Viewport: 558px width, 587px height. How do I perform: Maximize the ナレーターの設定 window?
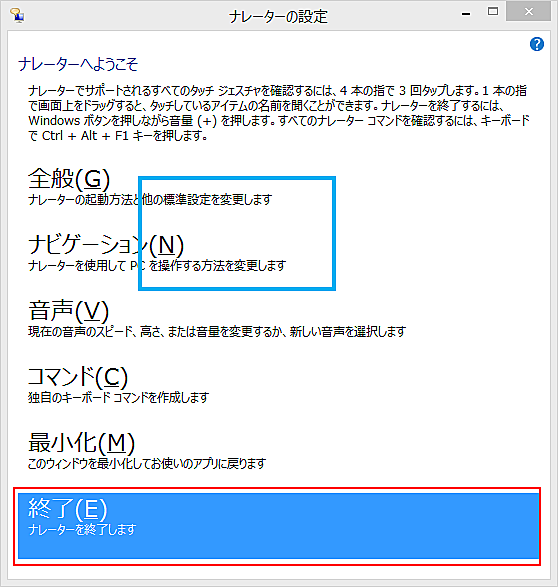(x=493, y=12)
